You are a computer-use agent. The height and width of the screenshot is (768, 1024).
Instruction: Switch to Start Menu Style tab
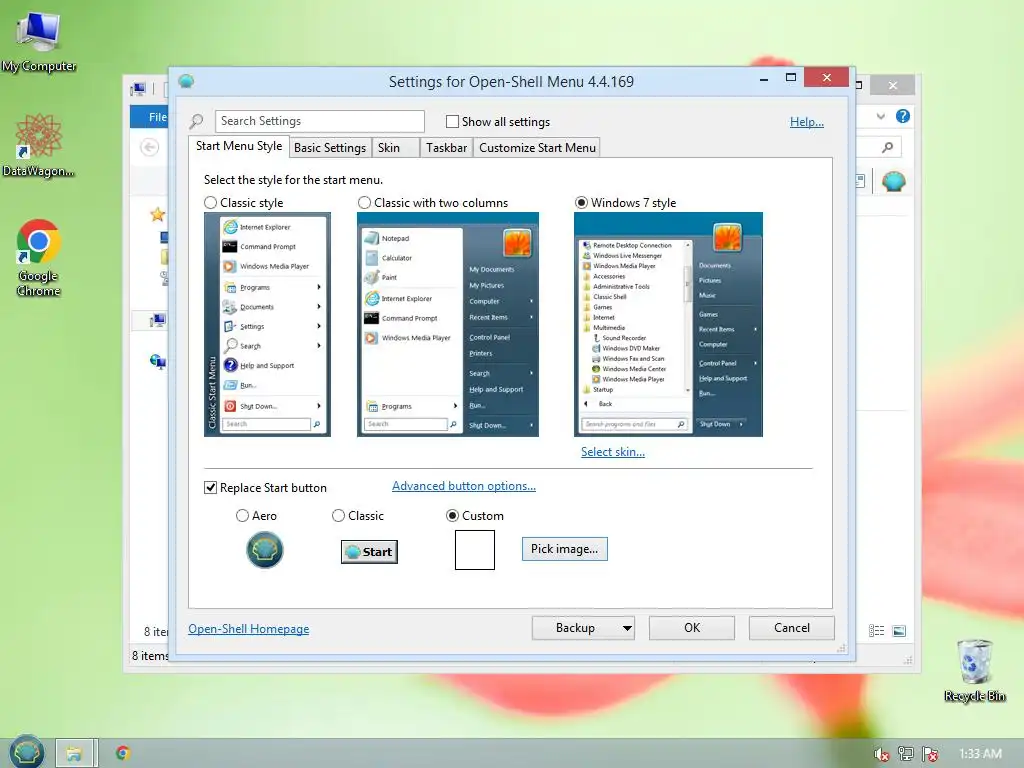point(239,146)
